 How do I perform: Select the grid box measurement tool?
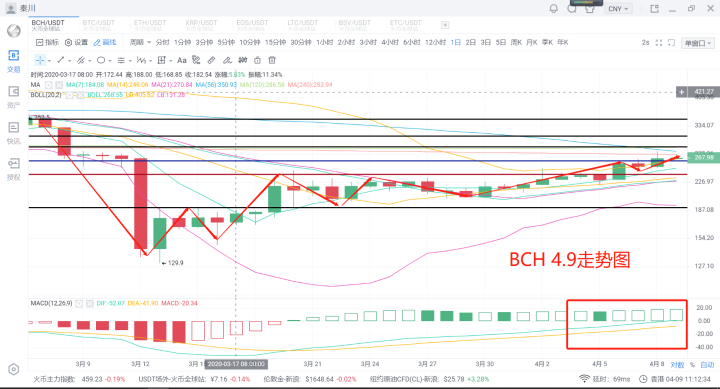[x=161, y=60]
